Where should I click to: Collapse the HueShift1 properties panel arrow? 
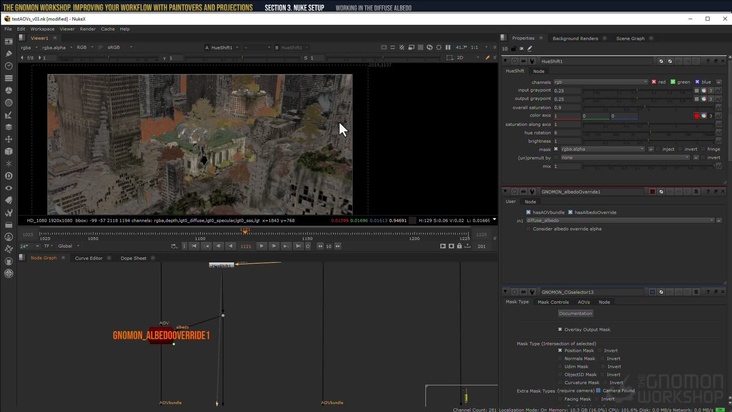505,61
